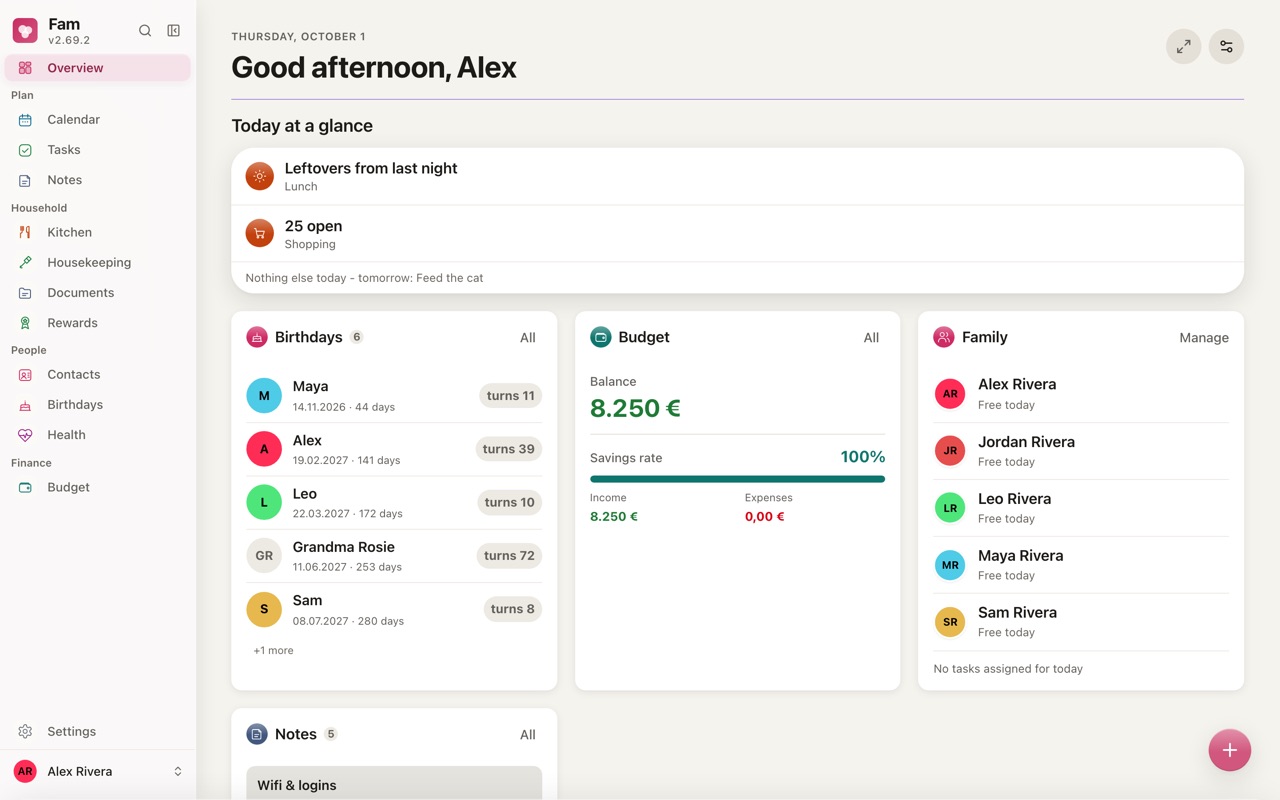1280x800 pixels.
Task: Click the Fam app logo
Action: (25, 31)
